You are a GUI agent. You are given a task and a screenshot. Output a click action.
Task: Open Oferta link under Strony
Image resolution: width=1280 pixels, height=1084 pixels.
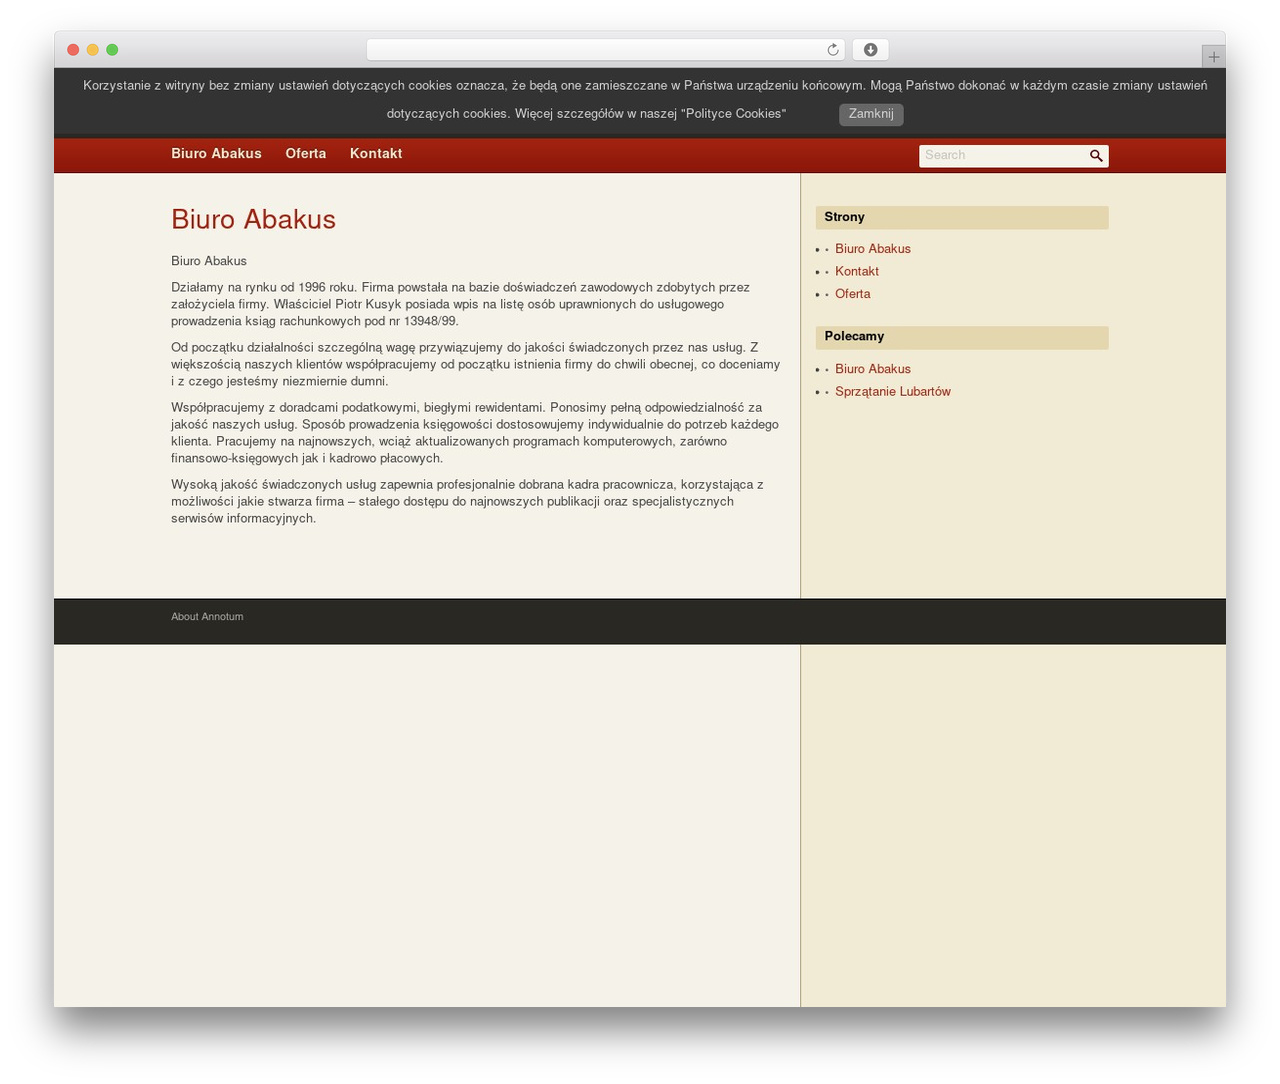point(853,295)
